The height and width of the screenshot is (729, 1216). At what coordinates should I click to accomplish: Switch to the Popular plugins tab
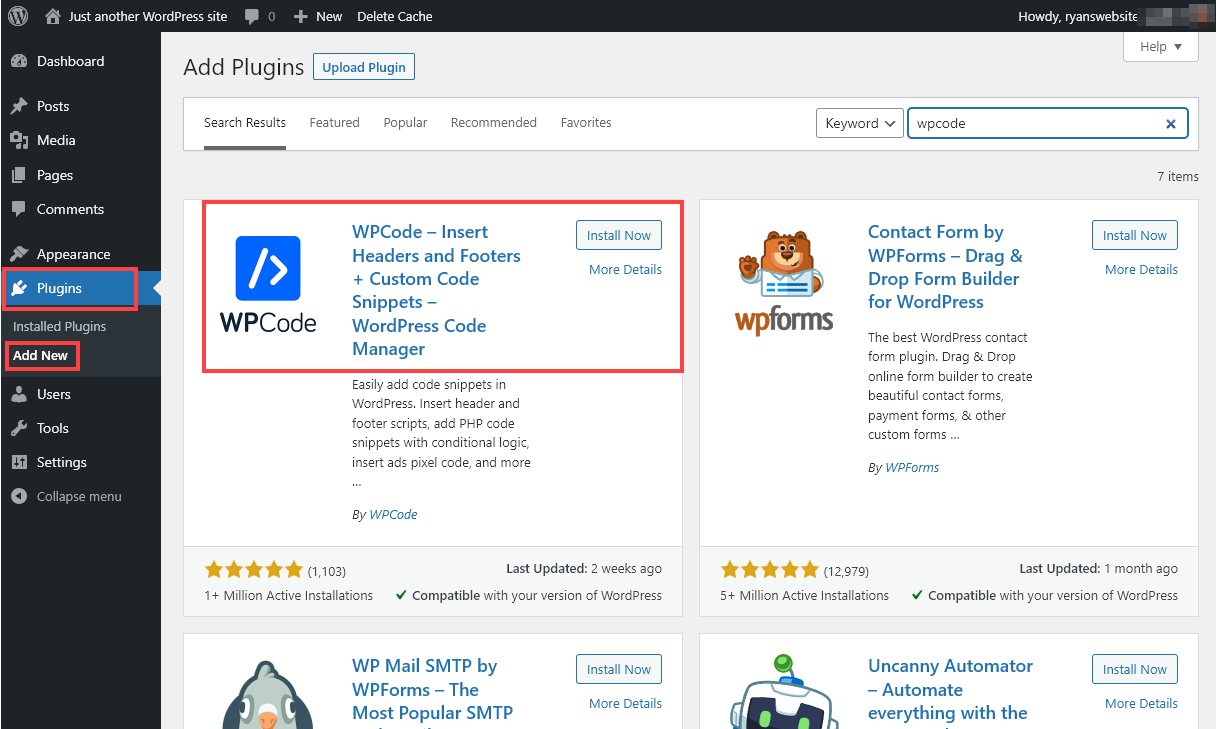tap(405, 122)
